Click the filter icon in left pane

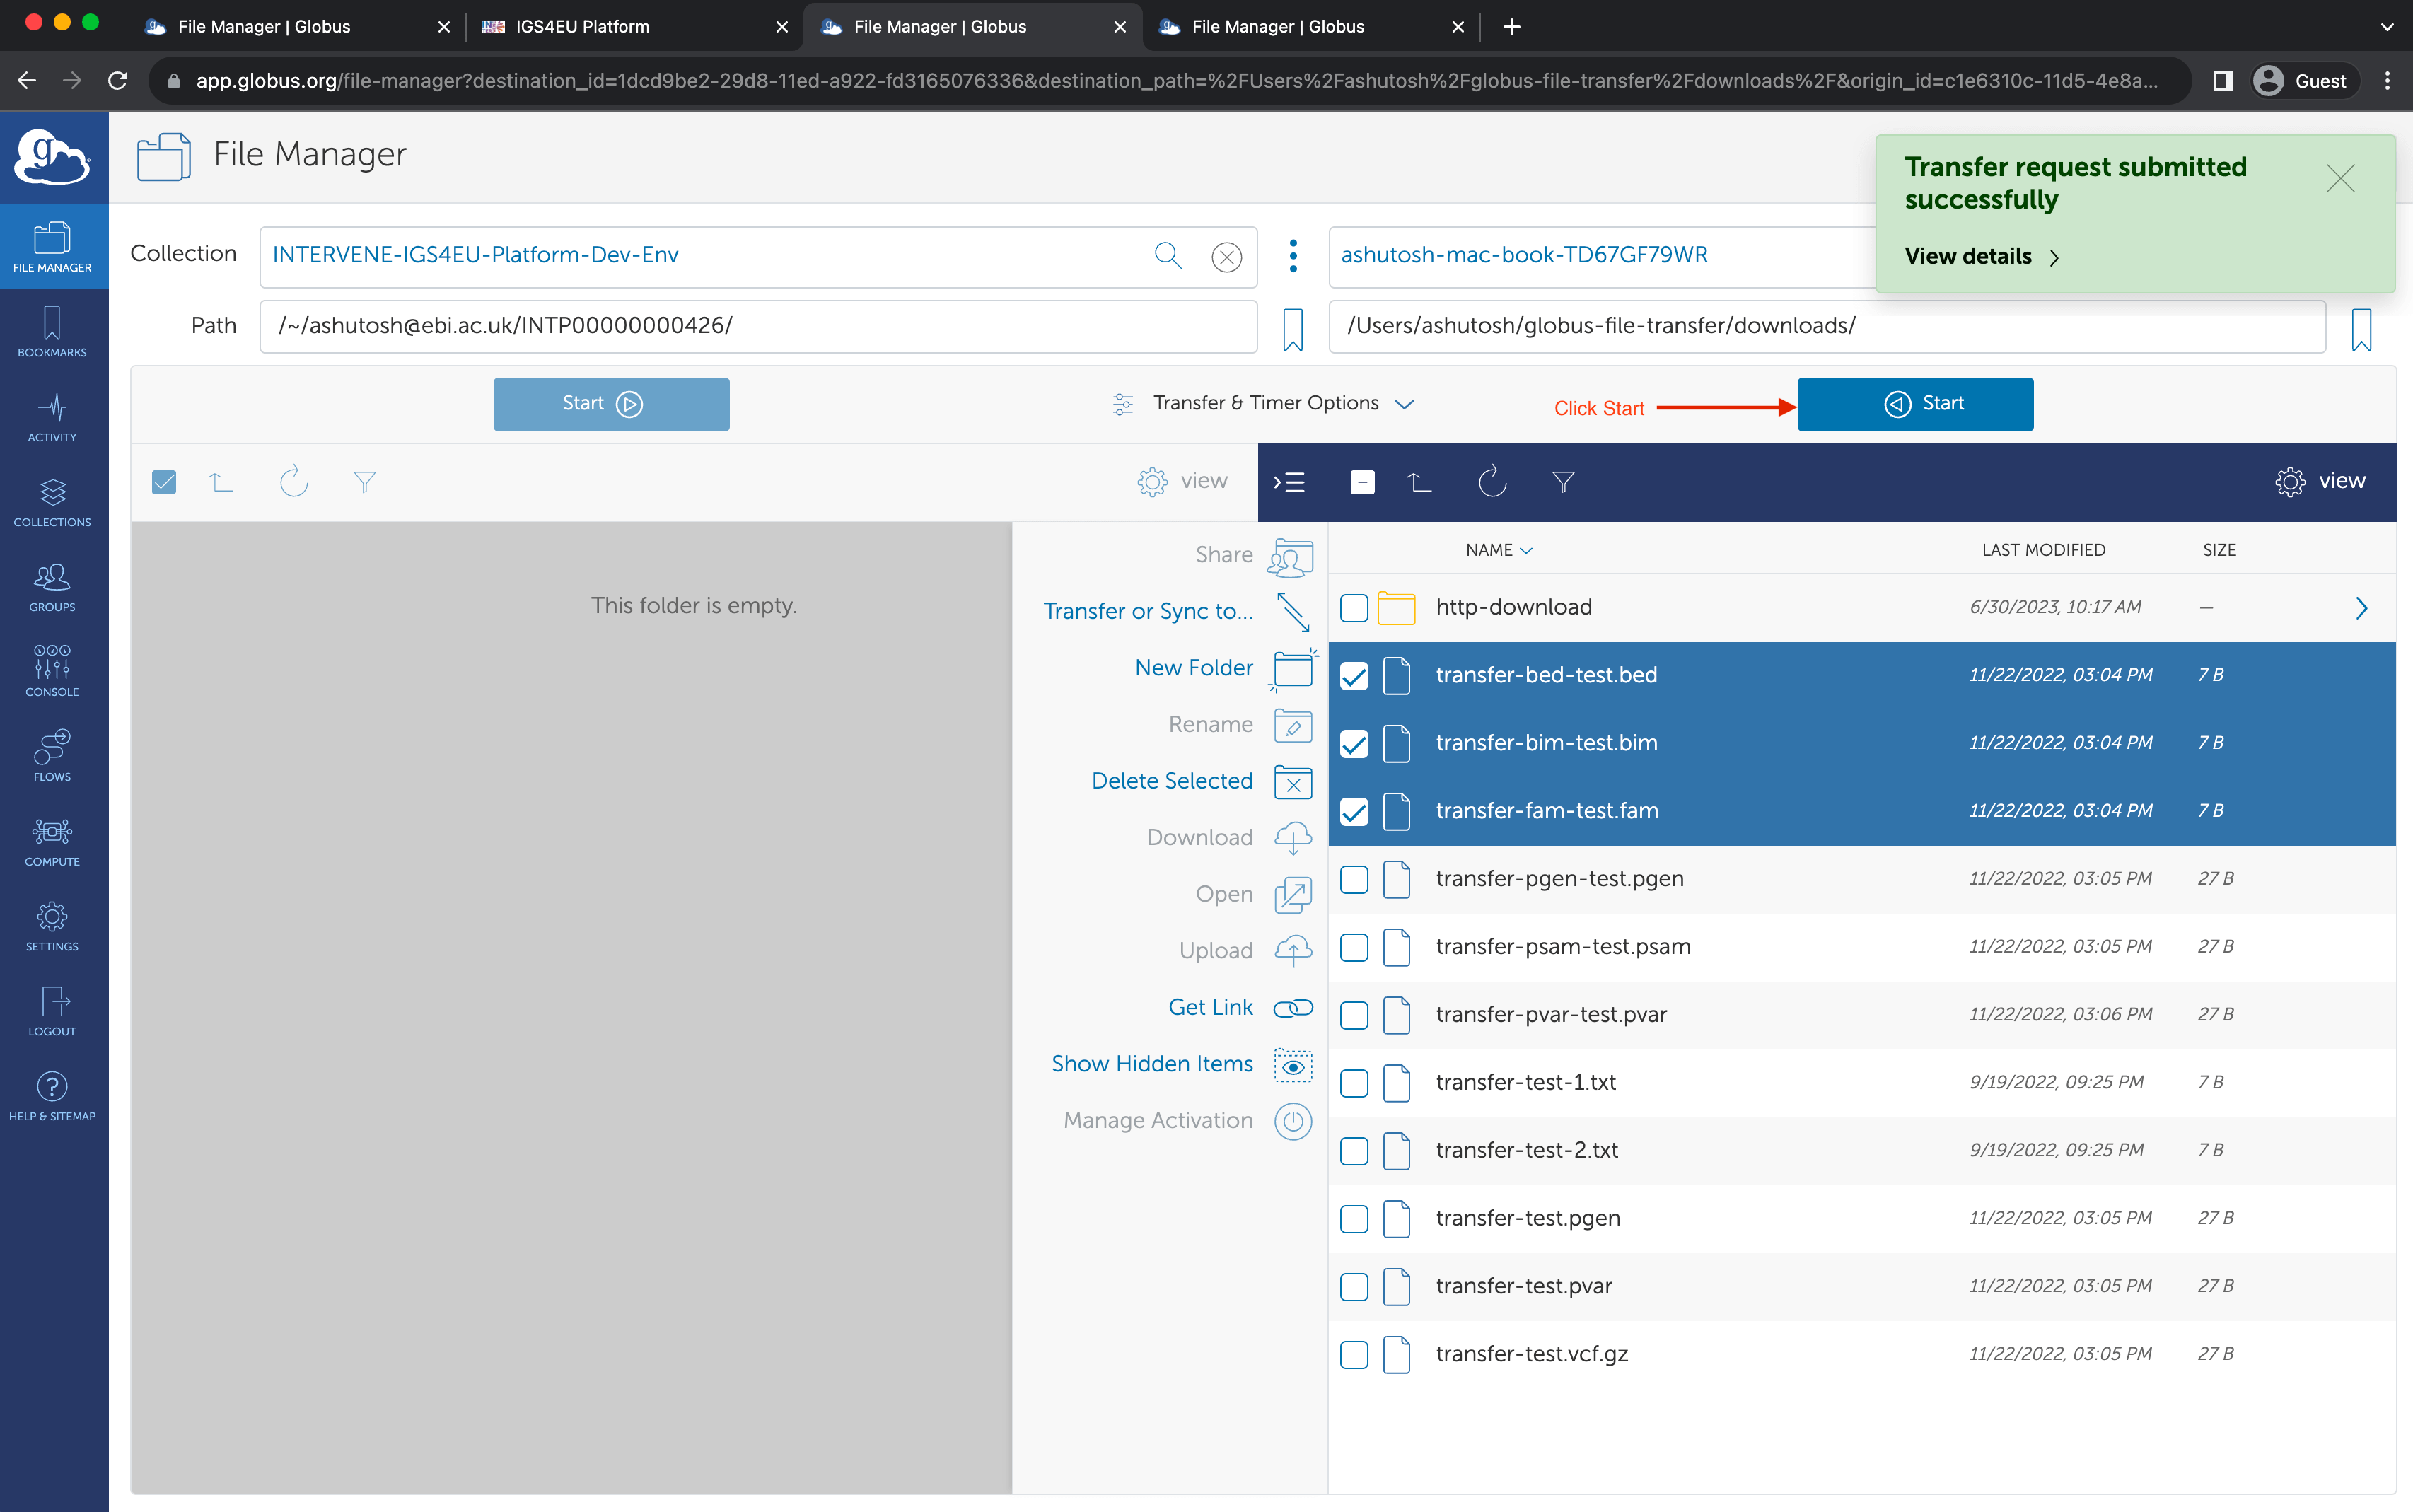tap(364, 483)
